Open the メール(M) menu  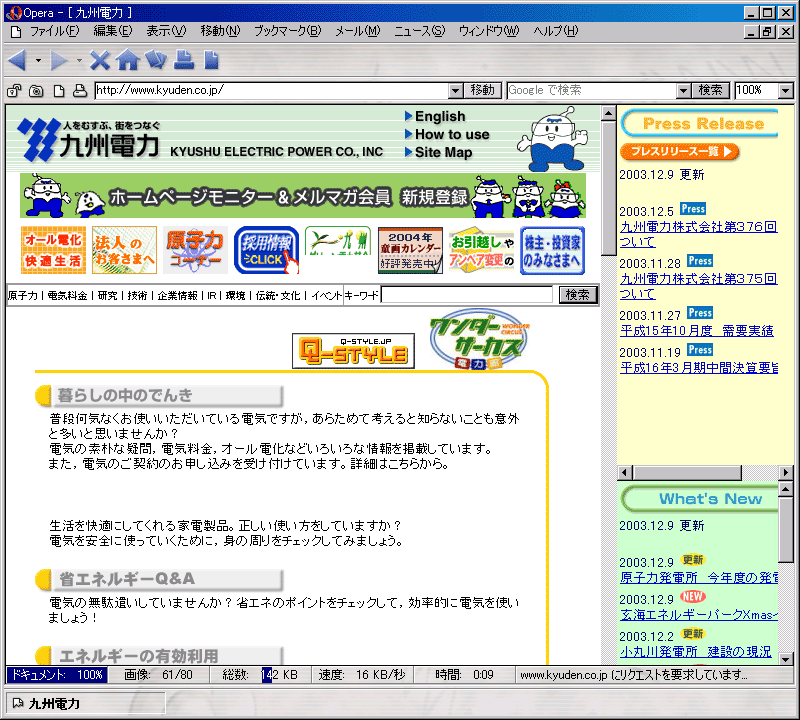(x=358, y=32)
